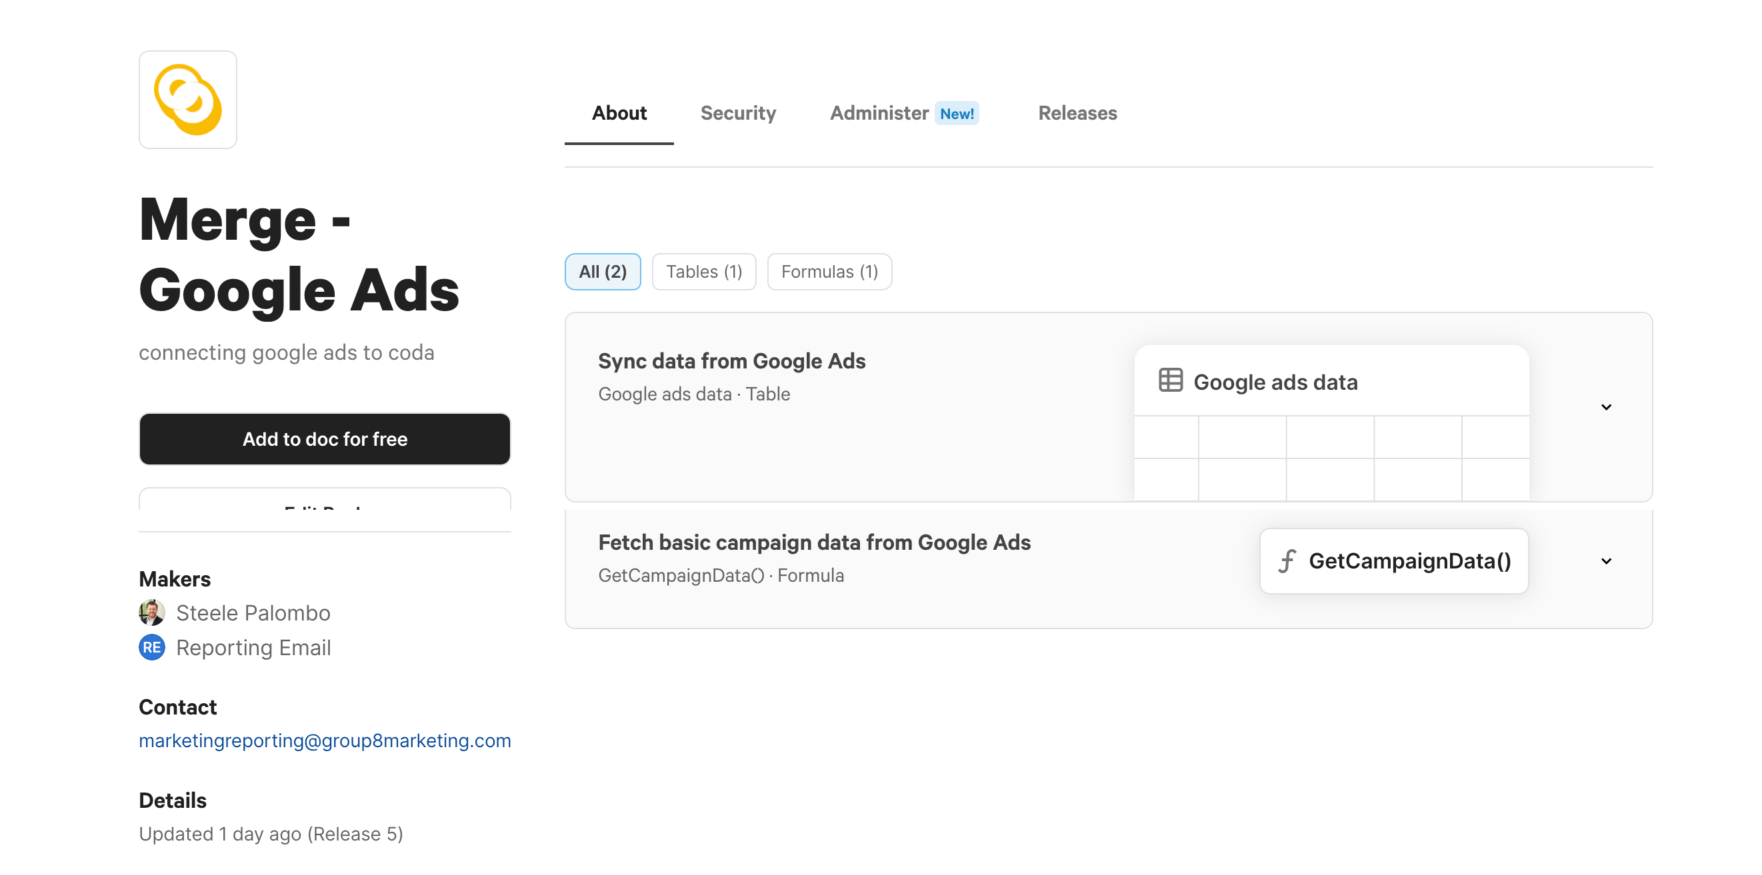Select the About tab

619,114
